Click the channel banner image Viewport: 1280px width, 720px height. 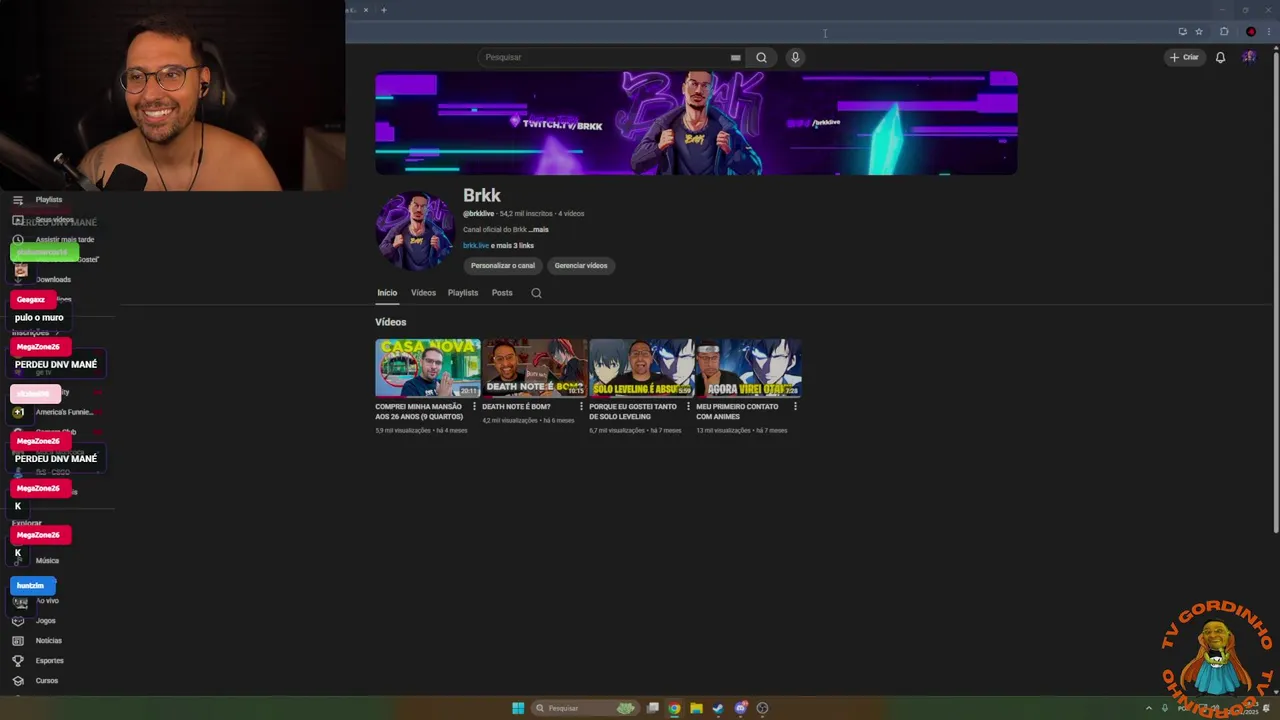pos(696,123)
